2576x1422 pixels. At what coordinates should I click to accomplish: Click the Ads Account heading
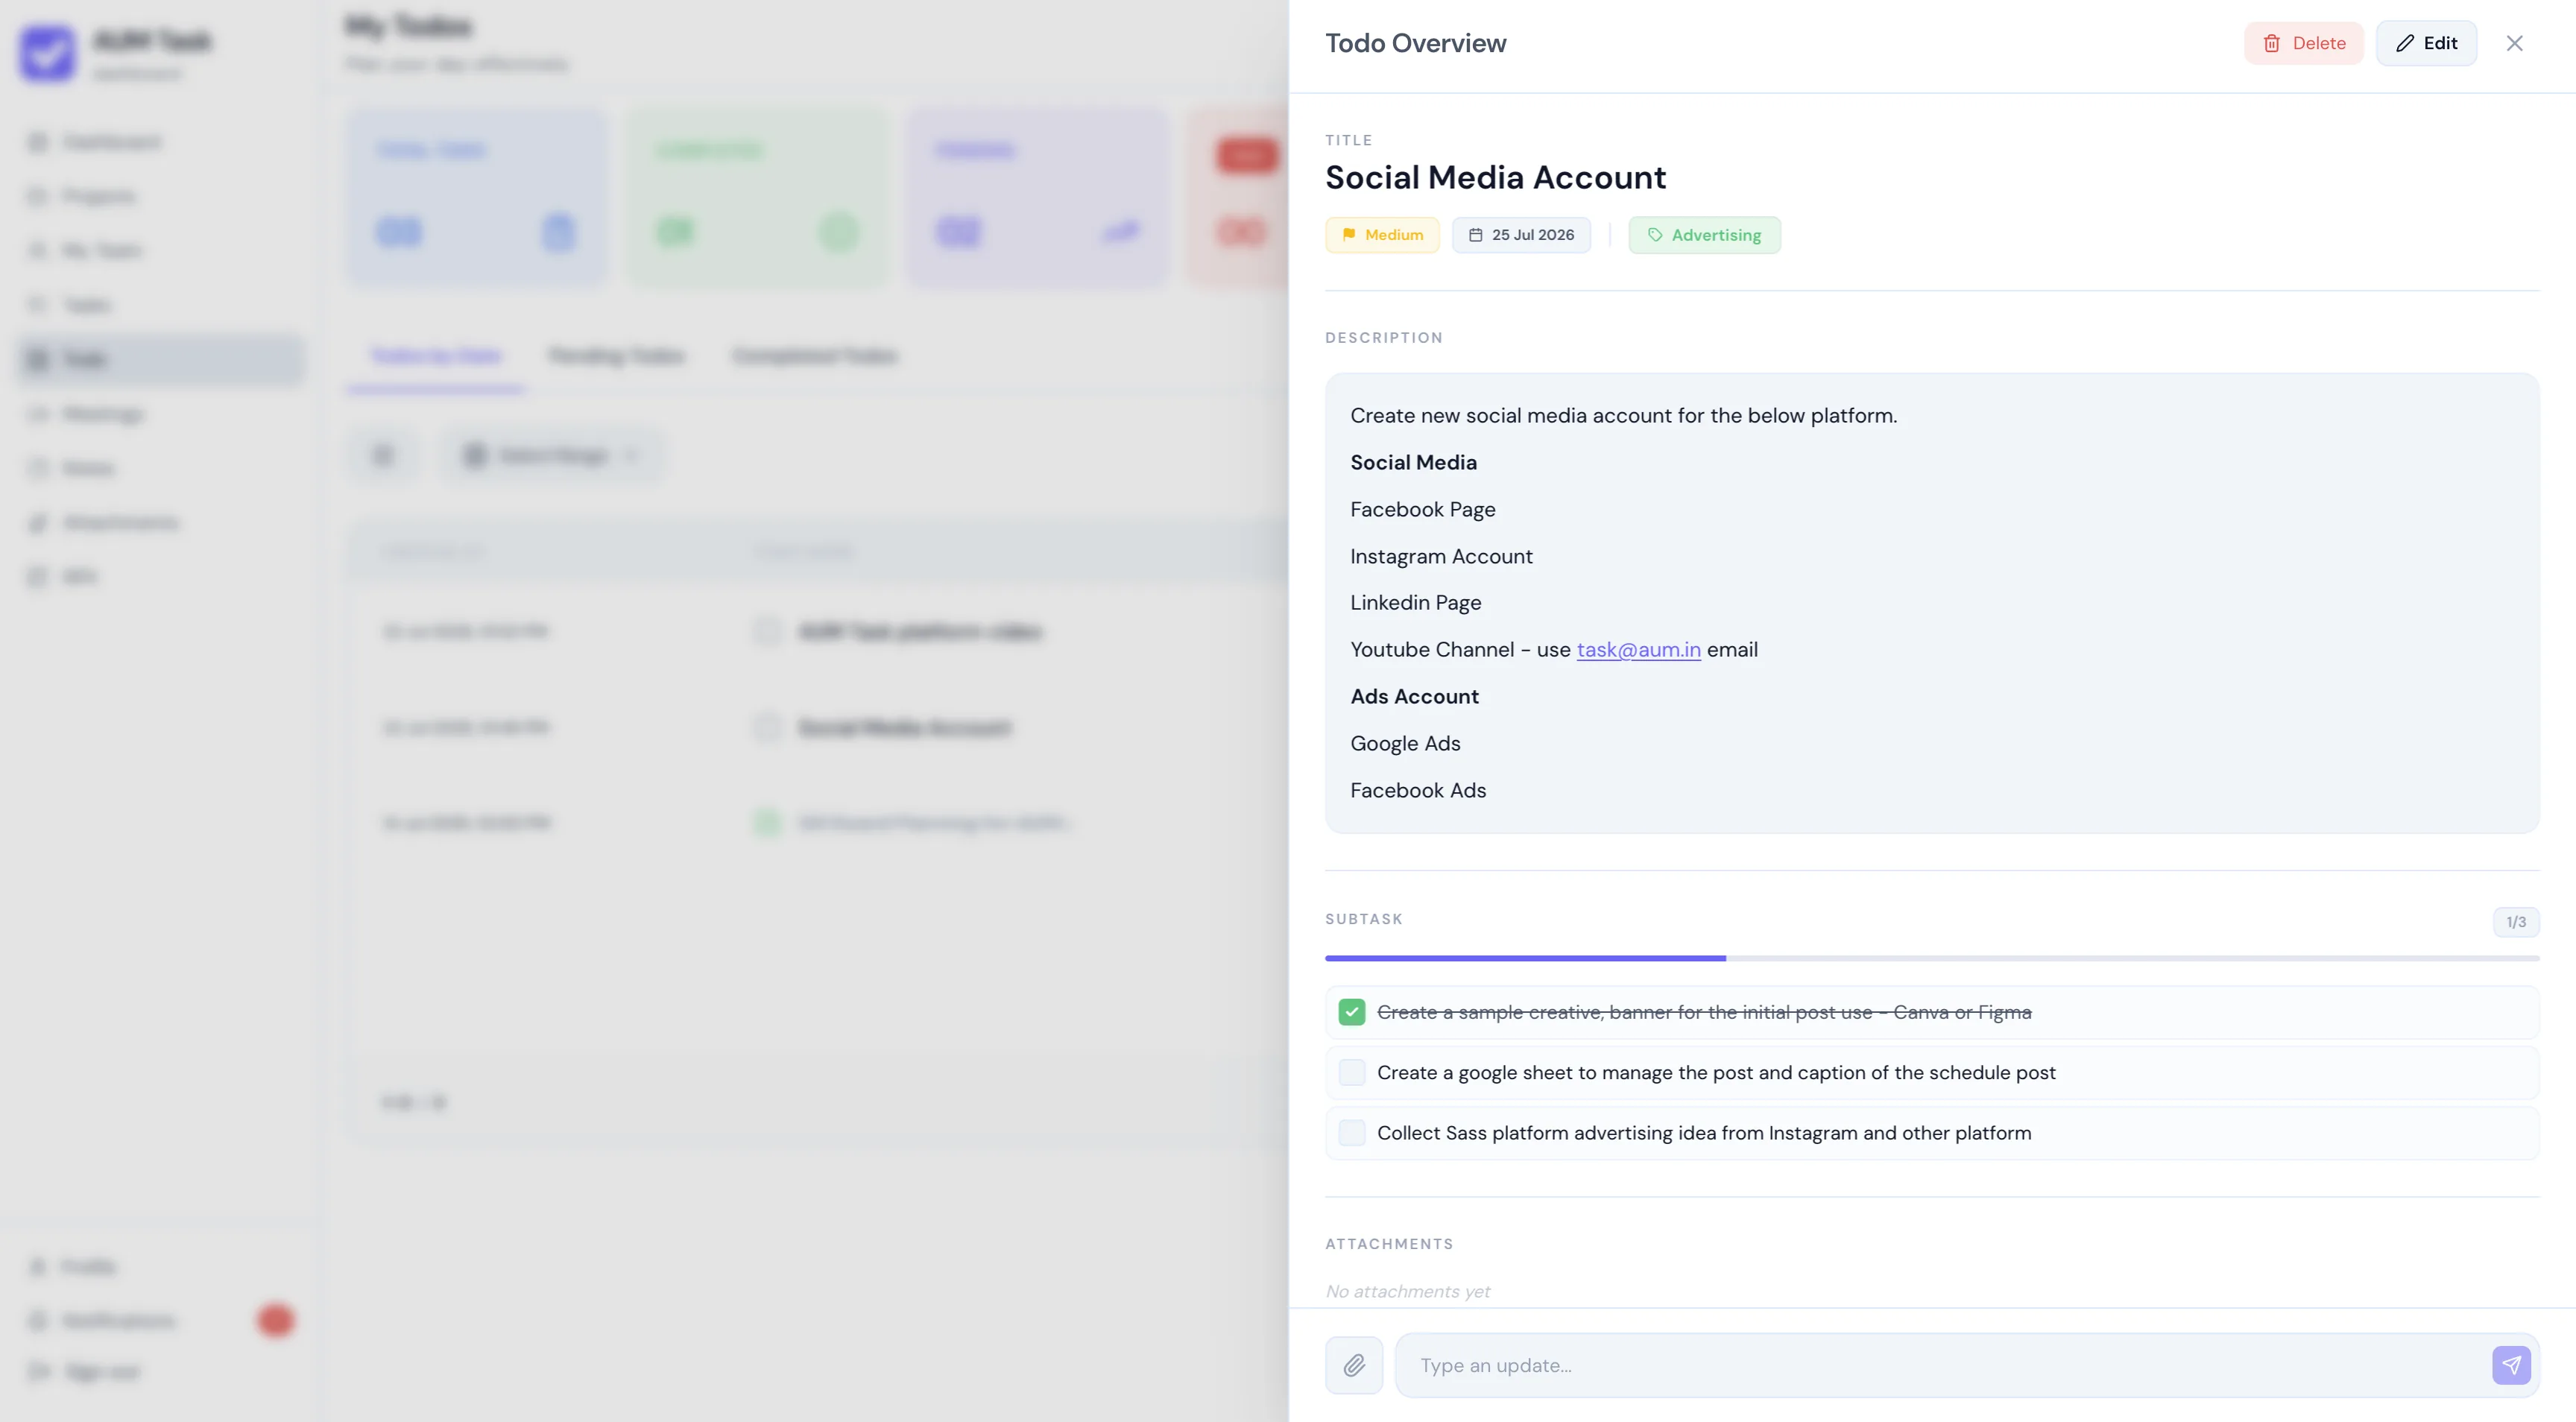tap(1414, 696)
